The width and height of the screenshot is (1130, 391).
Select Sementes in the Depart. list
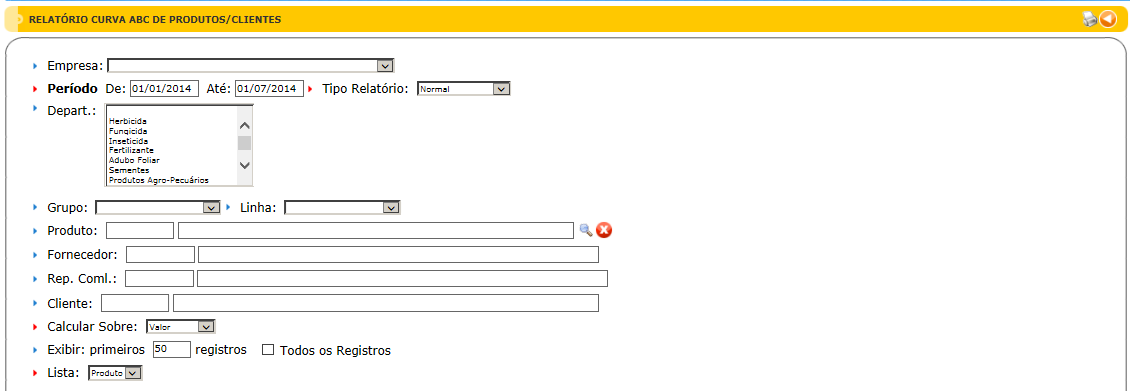point(129,170)
